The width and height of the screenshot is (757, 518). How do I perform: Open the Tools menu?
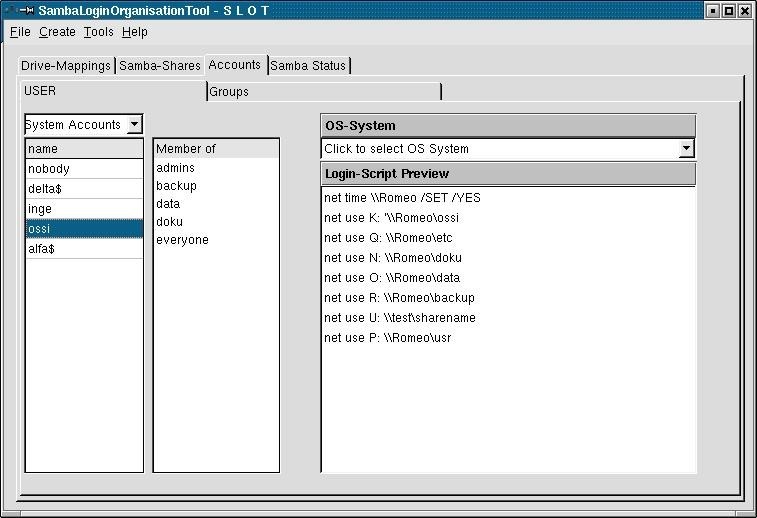tap(98, 32)
